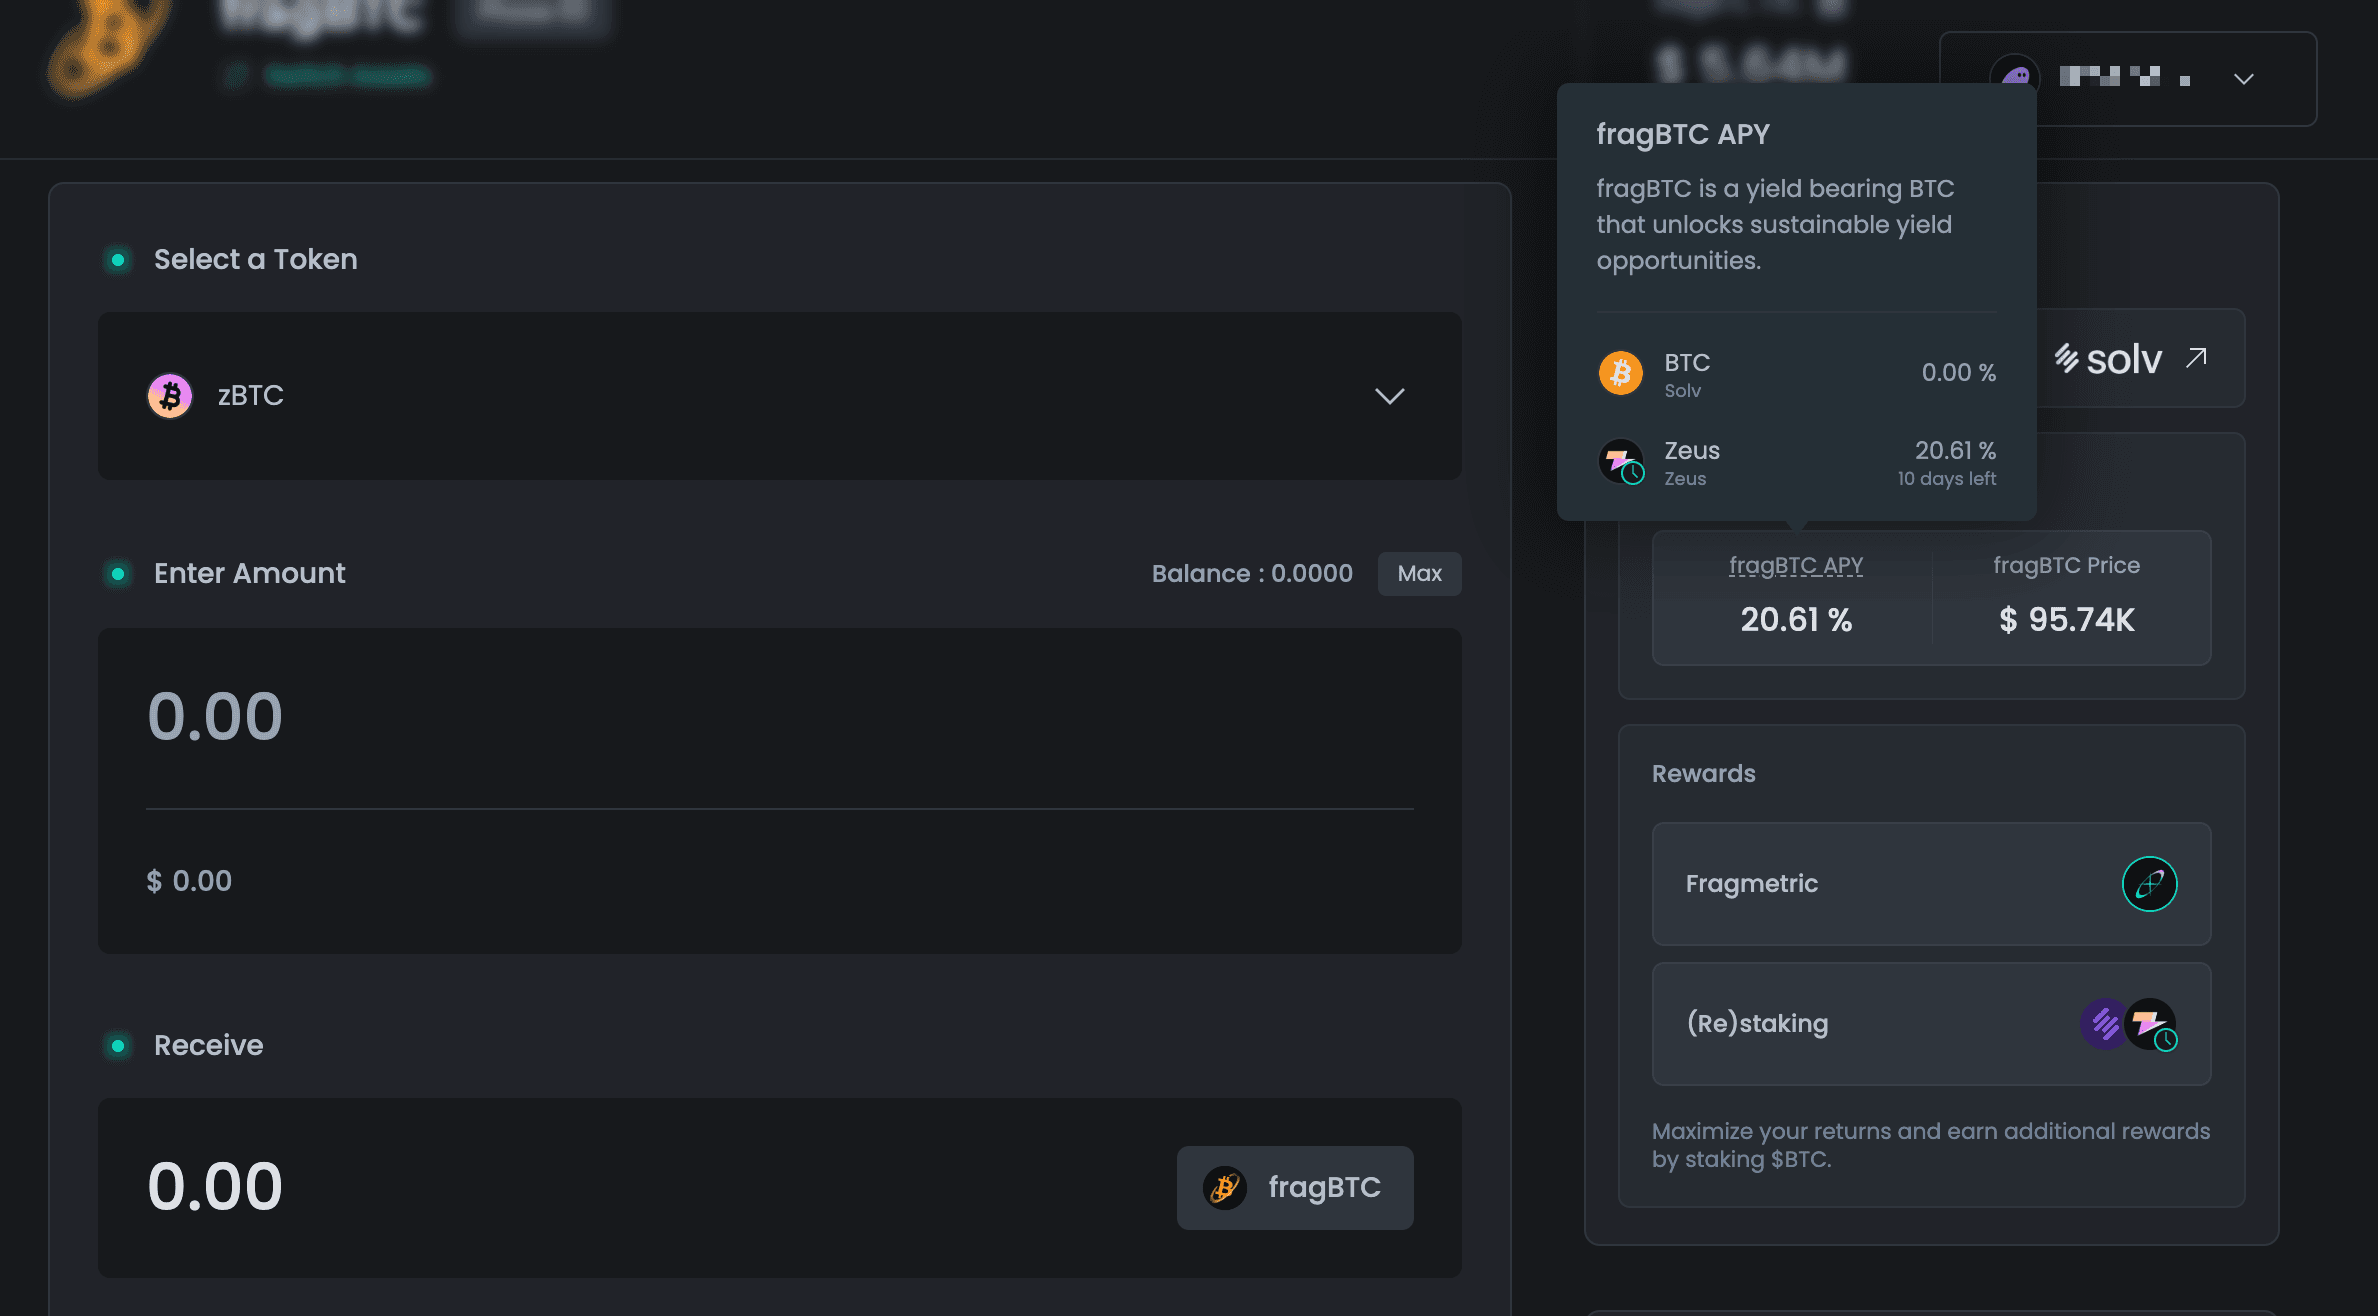Expand the zBTC token dropdown chevron
2378x1316 pixels.
[1389, 396]
